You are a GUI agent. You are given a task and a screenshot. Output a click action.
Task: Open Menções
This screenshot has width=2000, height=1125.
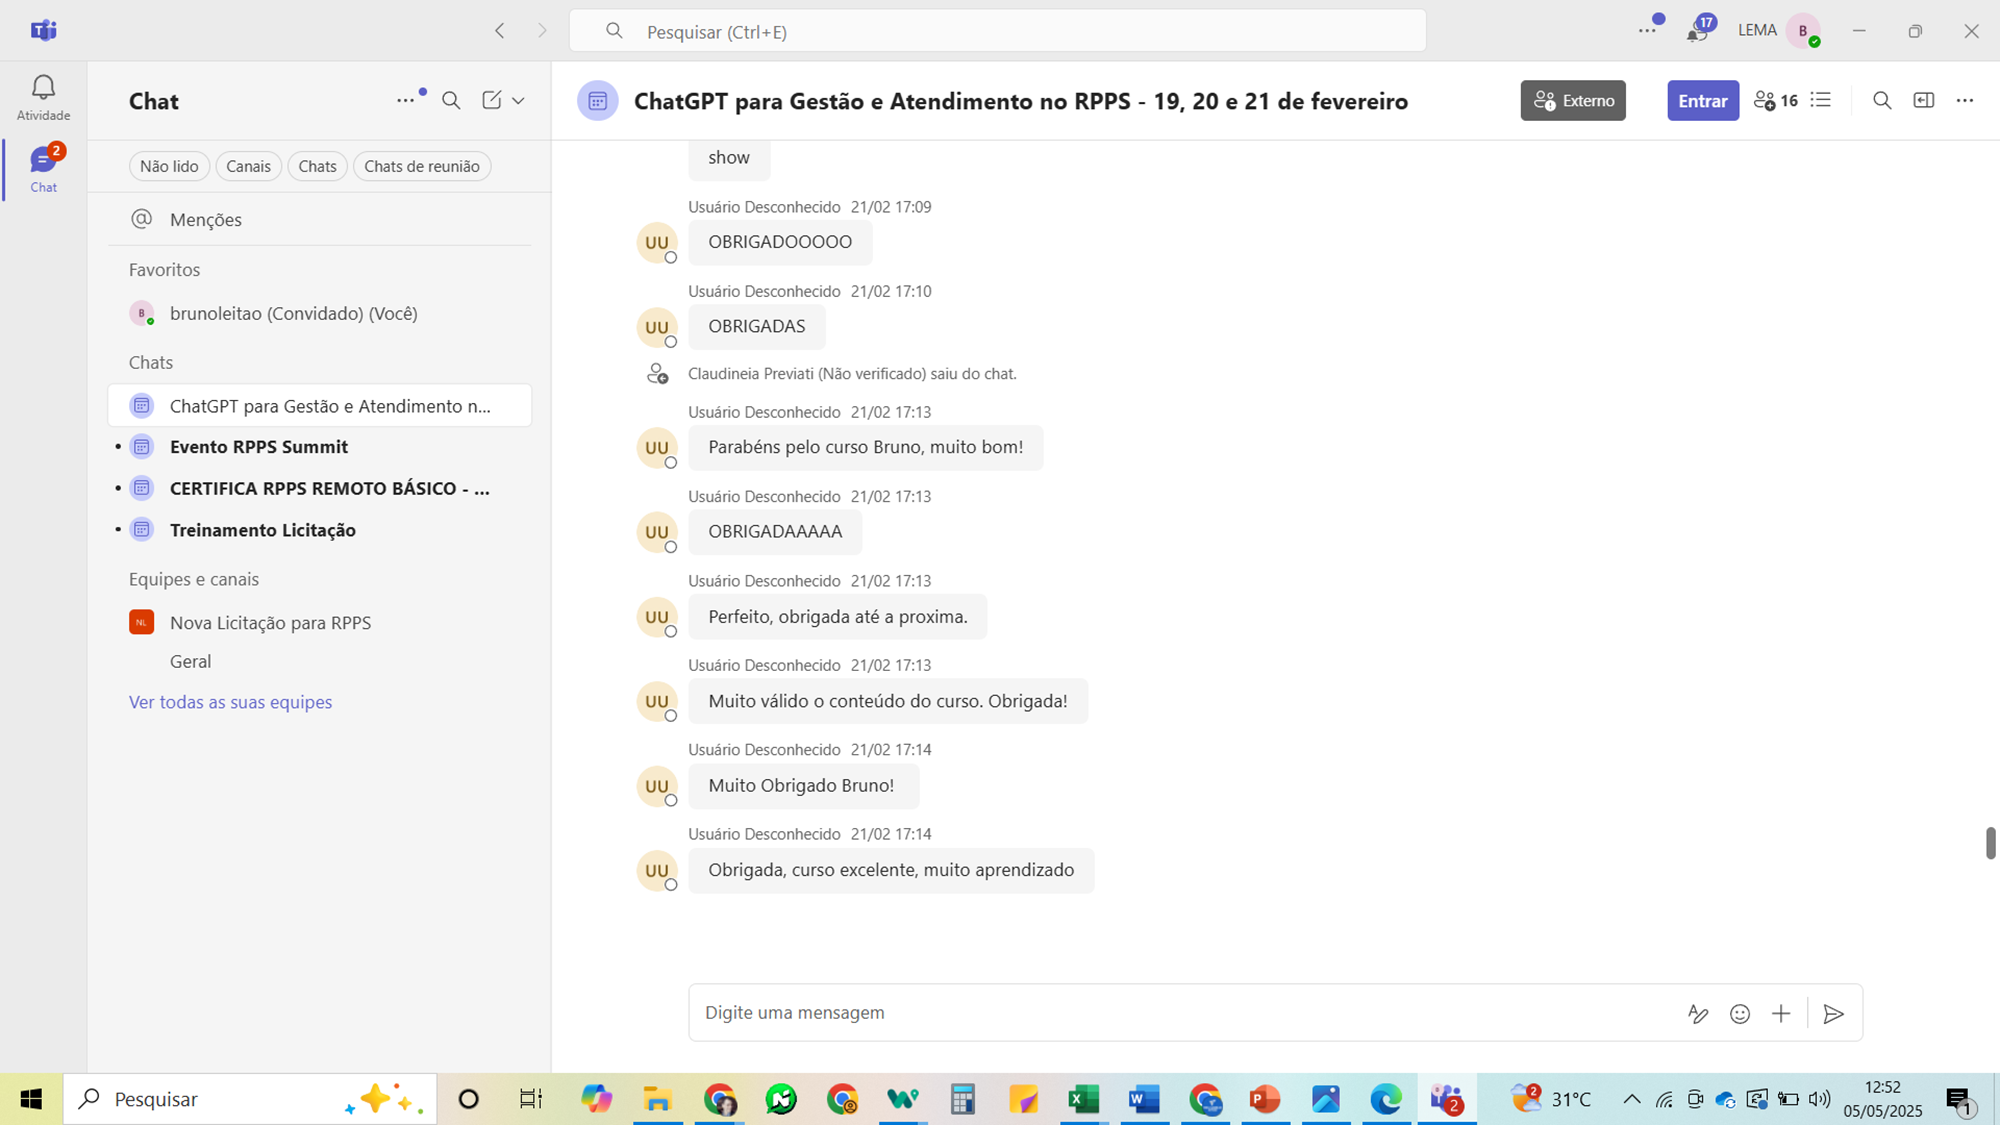pos(320,219)
